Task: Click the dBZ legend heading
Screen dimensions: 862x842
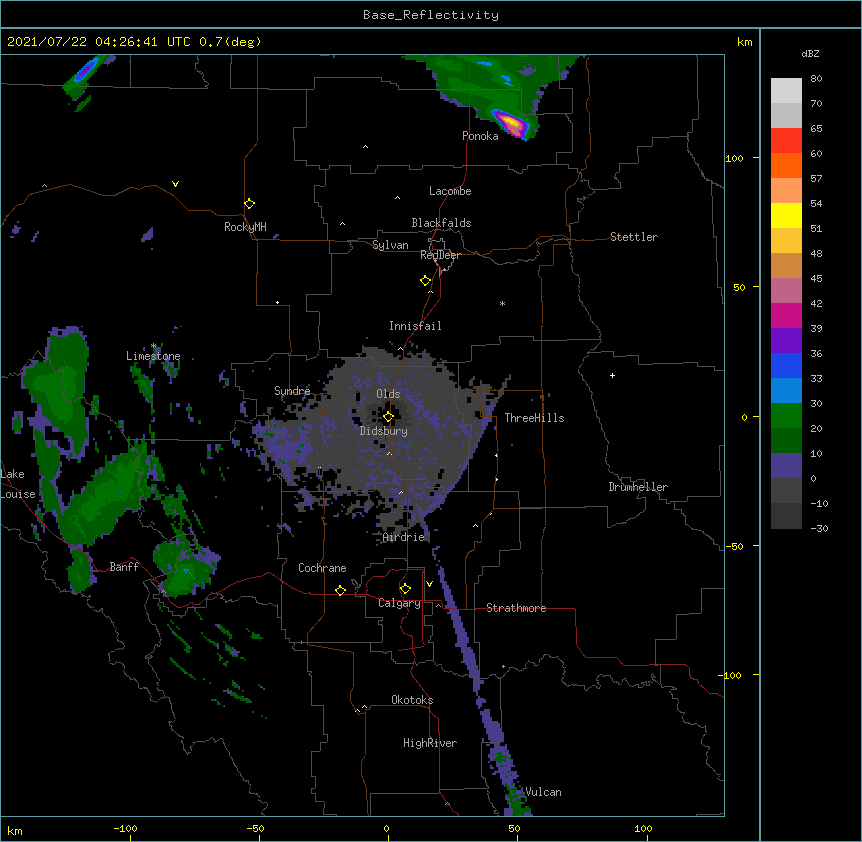Action: coord(810,54)
